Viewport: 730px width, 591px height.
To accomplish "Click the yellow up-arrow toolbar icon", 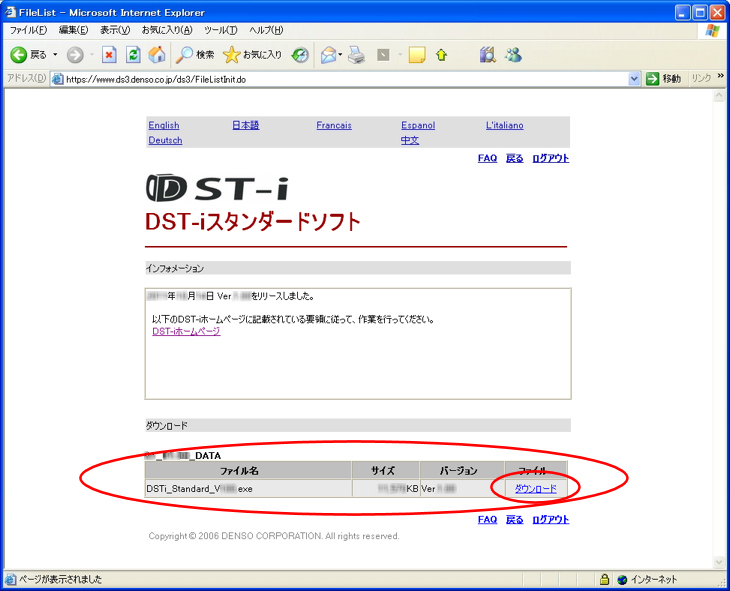I will coord(441,55).
